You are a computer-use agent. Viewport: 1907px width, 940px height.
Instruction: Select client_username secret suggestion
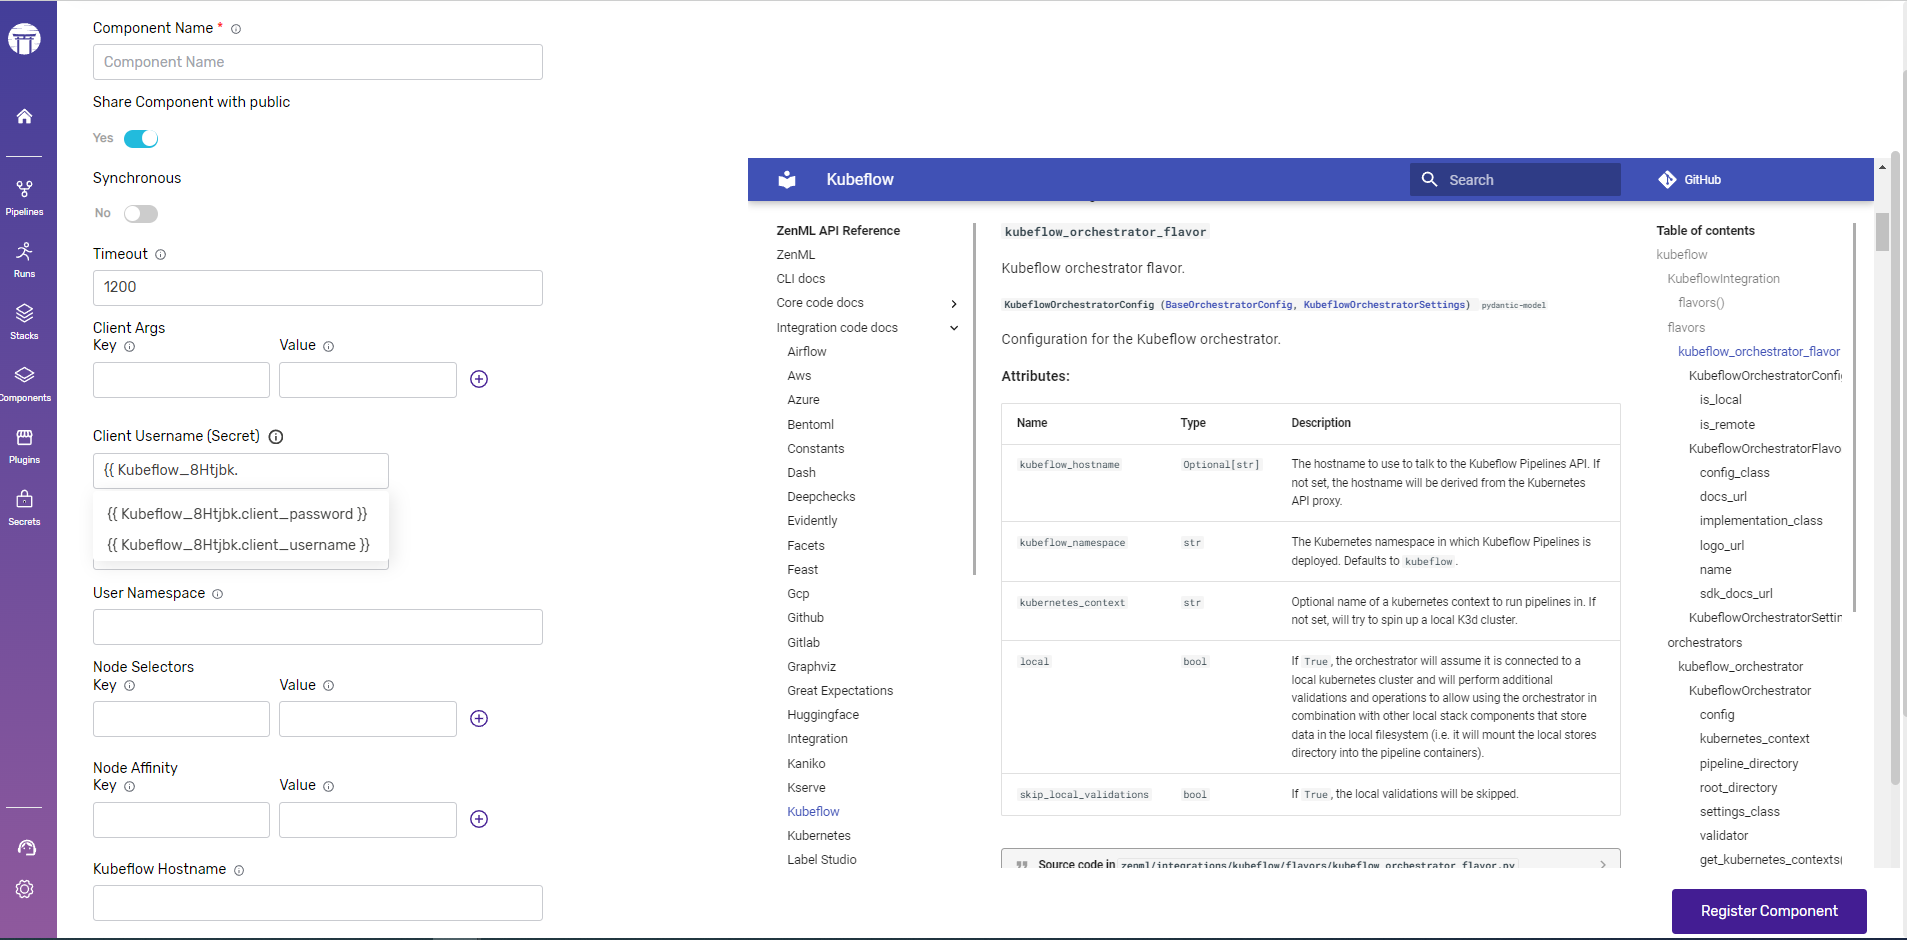tap(239, 545)
